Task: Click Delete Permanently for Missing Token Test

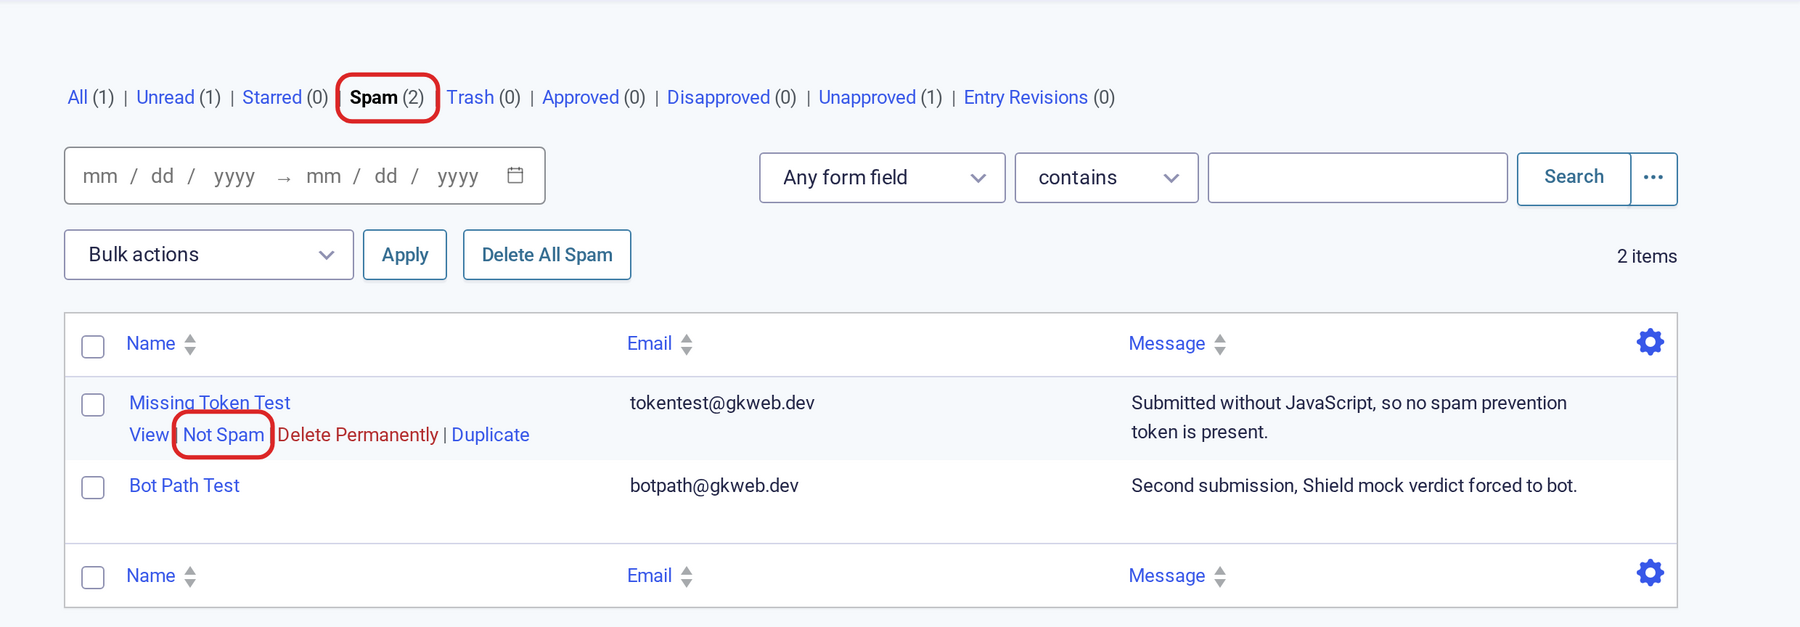Action: click(x=357, y=435)
